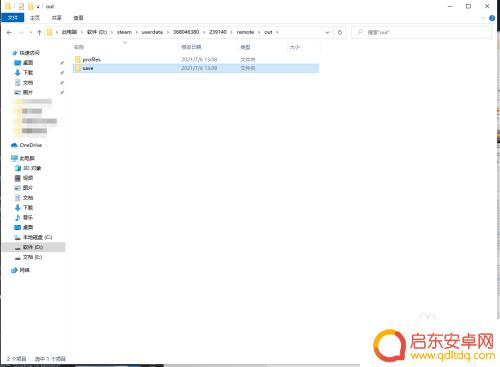Open pinned 图片 under quick access
The height and width of the screenshot is (367, 500).
[x=28, y=92]
